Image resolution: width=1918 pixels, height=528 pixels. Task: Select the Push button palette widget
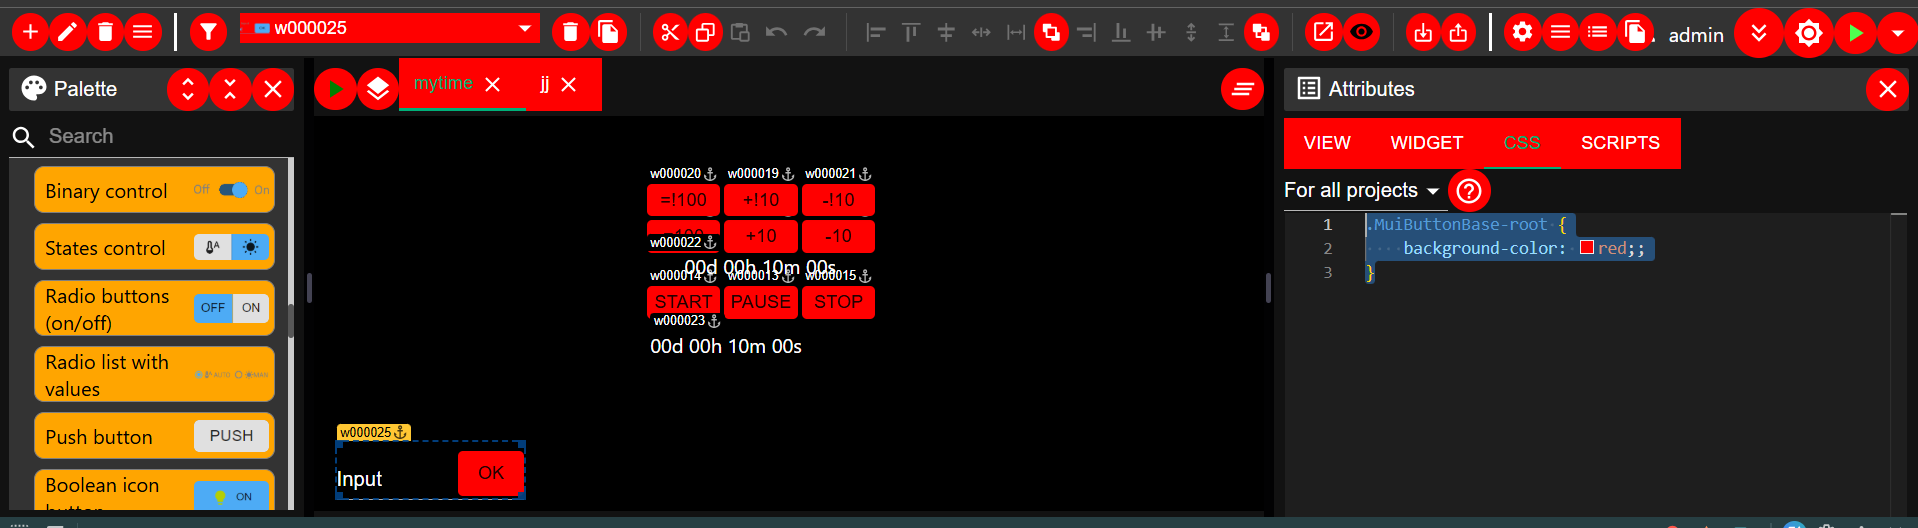[154, 436]
